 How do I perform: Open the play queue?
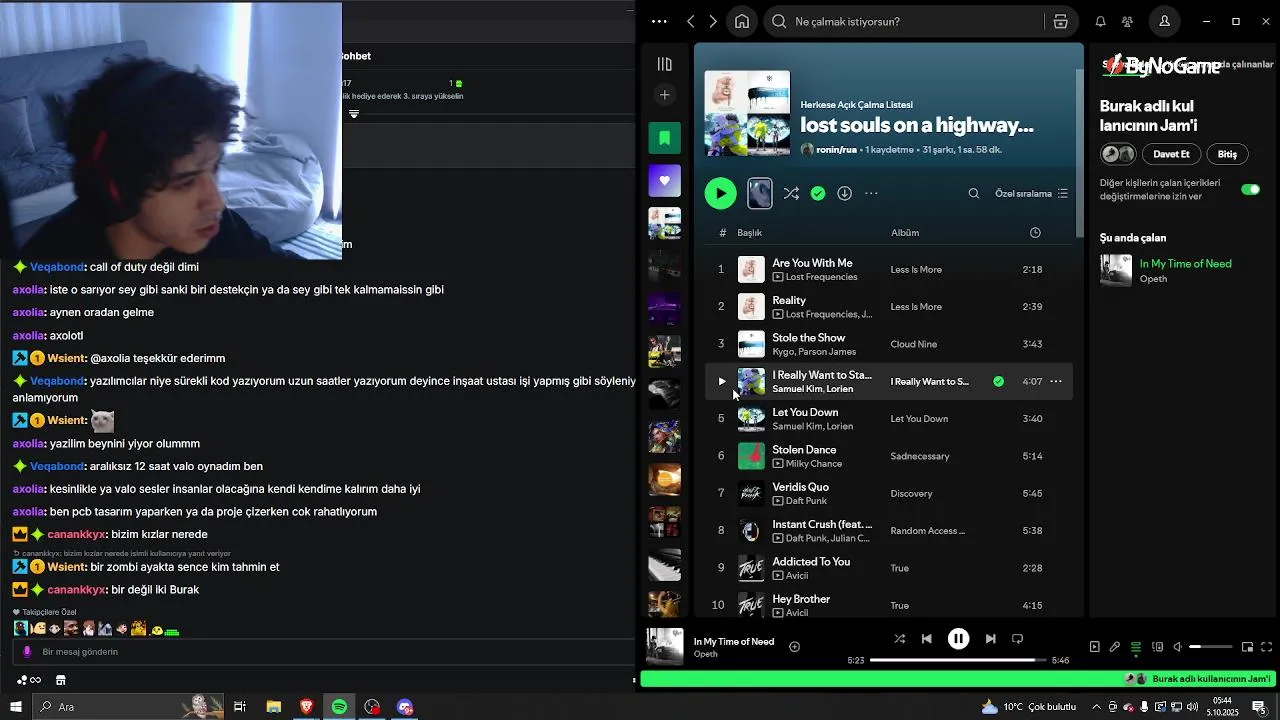(x=1136, y=647)
